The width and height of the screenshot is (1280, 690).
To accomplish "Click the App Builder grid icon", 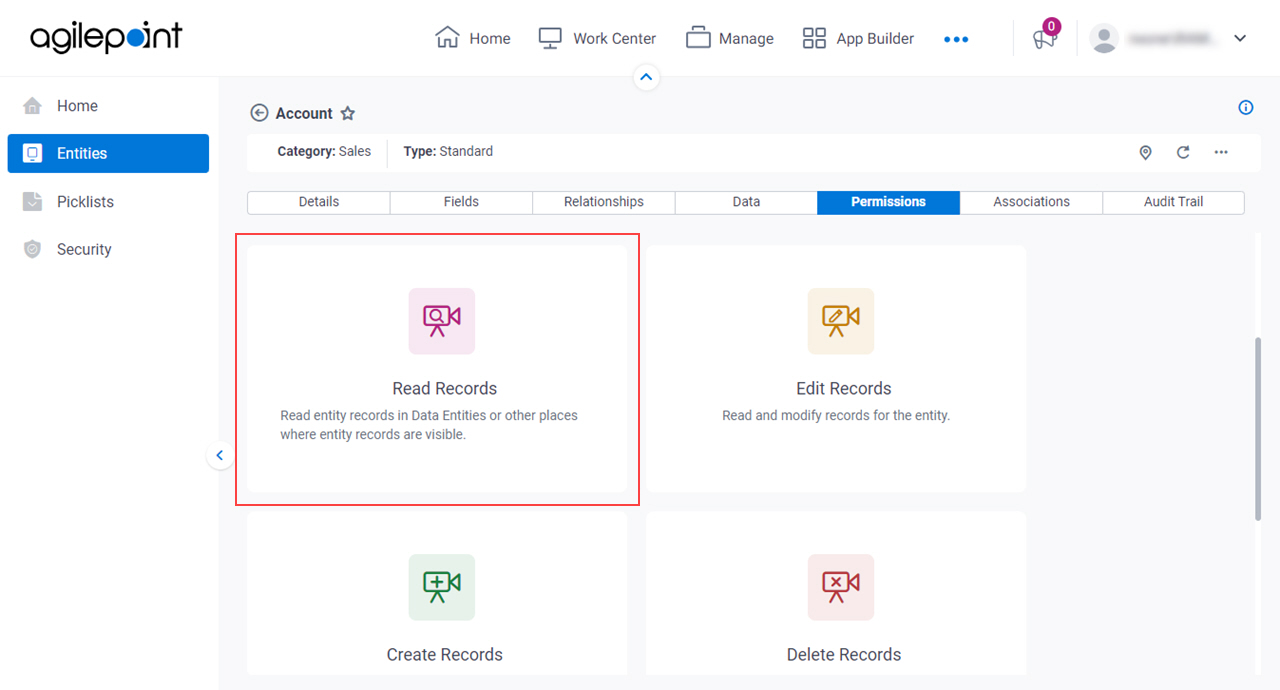I will click(814, 38).
